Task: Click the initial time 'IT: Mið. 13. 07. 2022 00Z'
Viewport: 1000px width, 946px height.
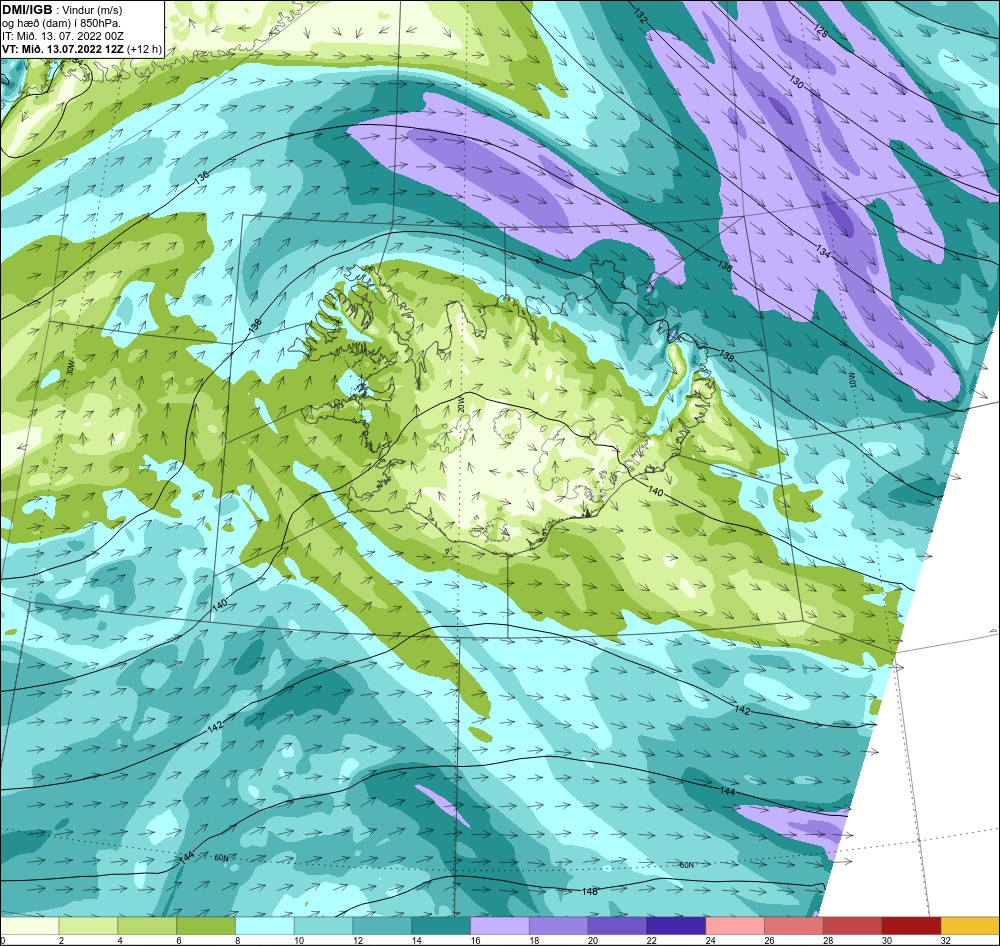Action: tap(62, 36)
